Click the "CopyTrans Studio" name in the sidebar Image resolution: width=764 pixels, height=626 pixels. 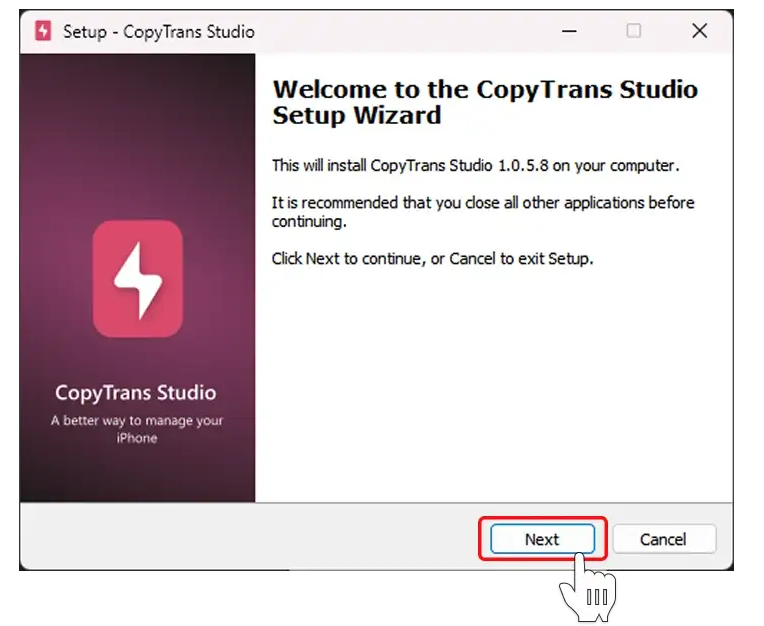click(135, 393)
